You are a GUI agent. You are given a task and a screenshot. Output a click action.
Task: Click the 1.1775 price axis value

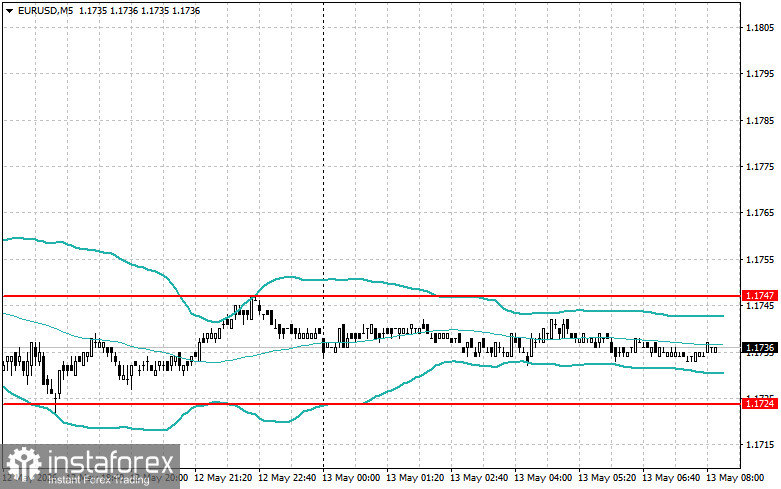coord(760,167)
